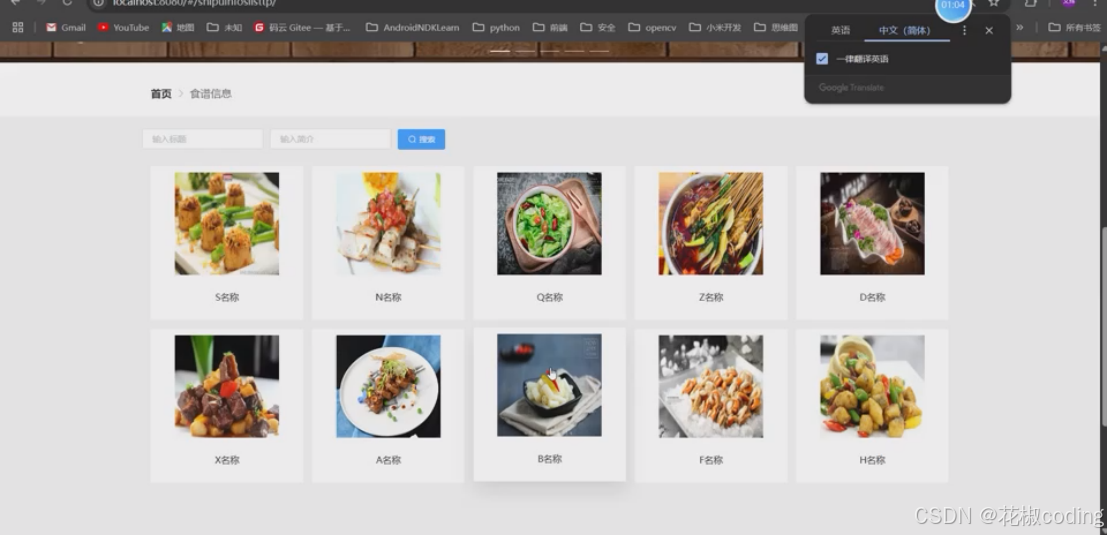
Task: Open the B名称 recipe thumbnail
Action: pyautogui.click(x=549, y=385)
